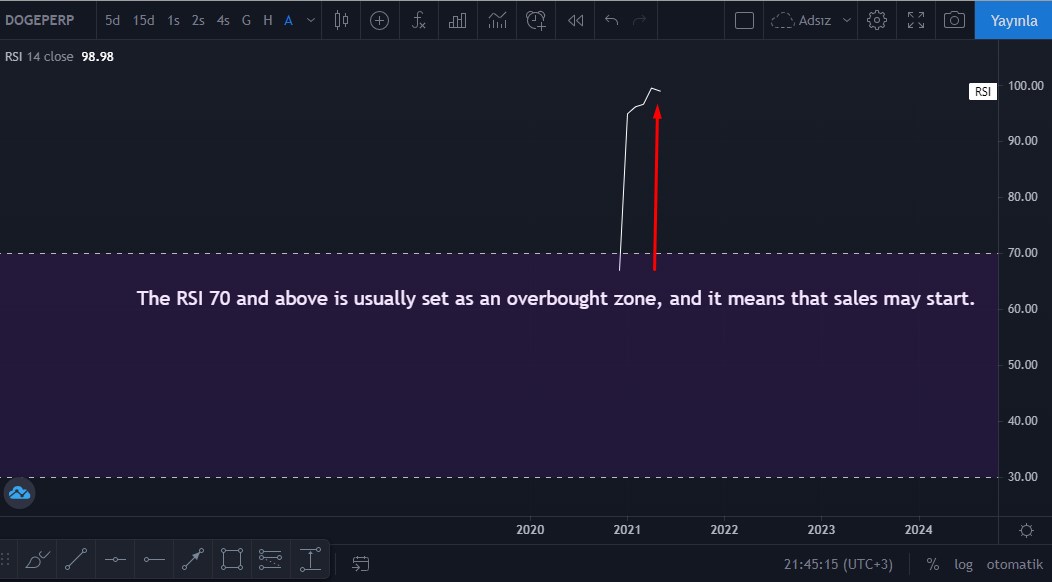Screen dimensions: 1052x582
Task: Select the 1s timeframe
Action: click(173, 20)
